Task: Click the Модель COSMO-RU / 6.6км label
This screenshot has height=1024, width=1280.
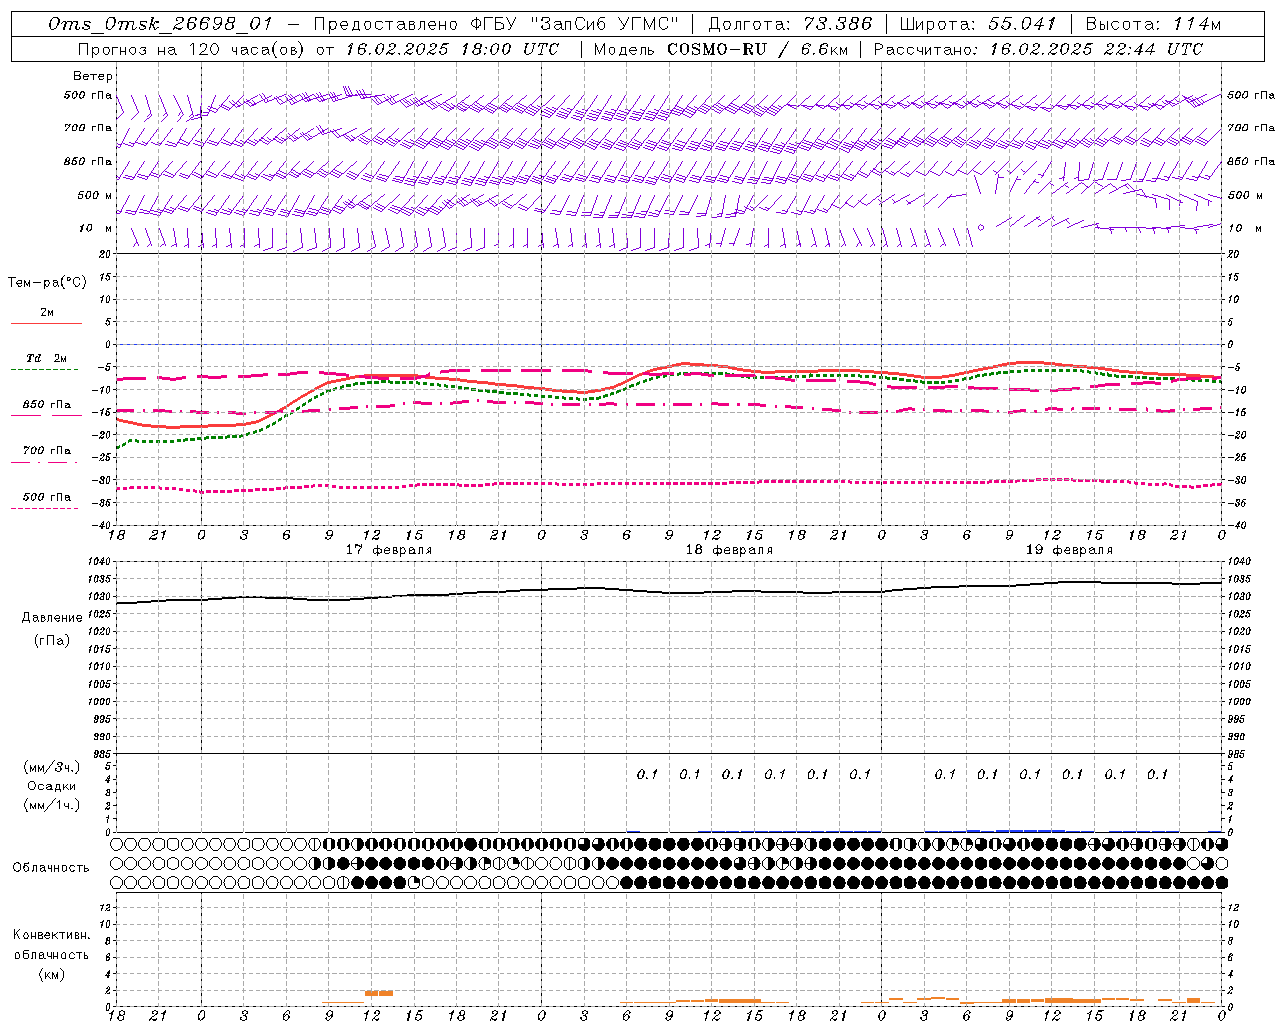Action: 720,49
